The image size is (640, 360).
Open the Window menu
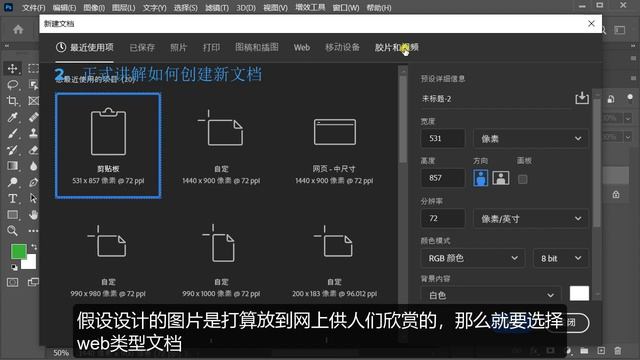pyautogui.click(x=346, y=7)
